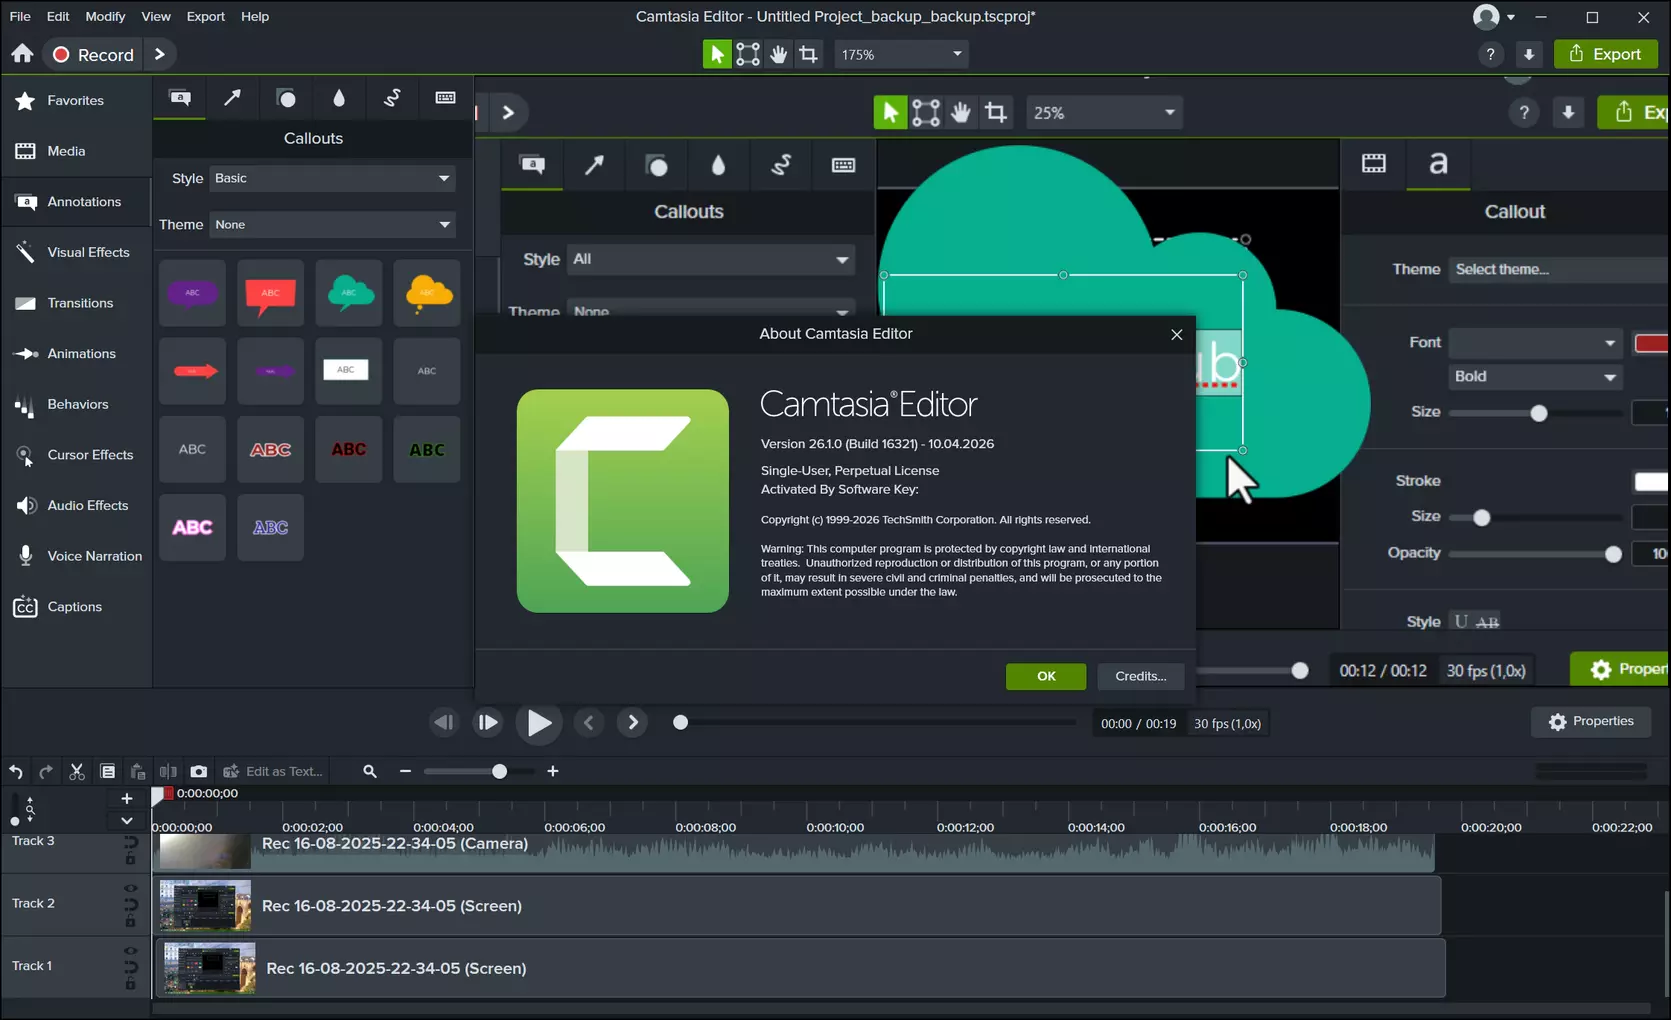The image size is (1671, 1020).
Task: Take a snapshot with the camera icon
Action: [x=199, y=771]
